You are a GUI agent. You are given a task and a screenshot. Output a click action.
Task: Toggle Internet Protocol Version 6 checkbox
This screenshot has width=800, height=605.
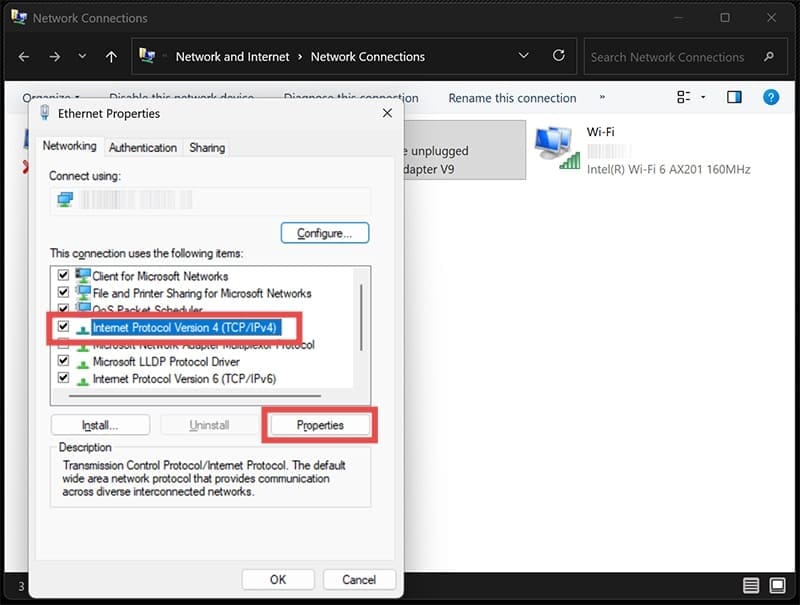pyautogui.click(x=64, y=379)
